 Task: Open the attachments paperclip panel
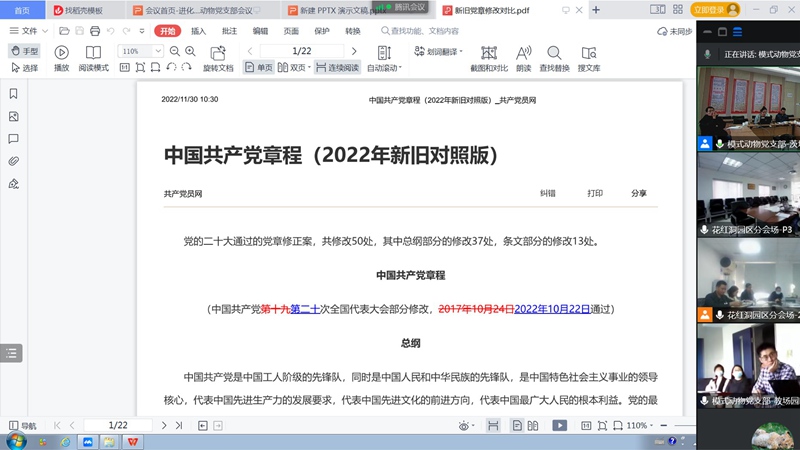[x=13, y=161]
